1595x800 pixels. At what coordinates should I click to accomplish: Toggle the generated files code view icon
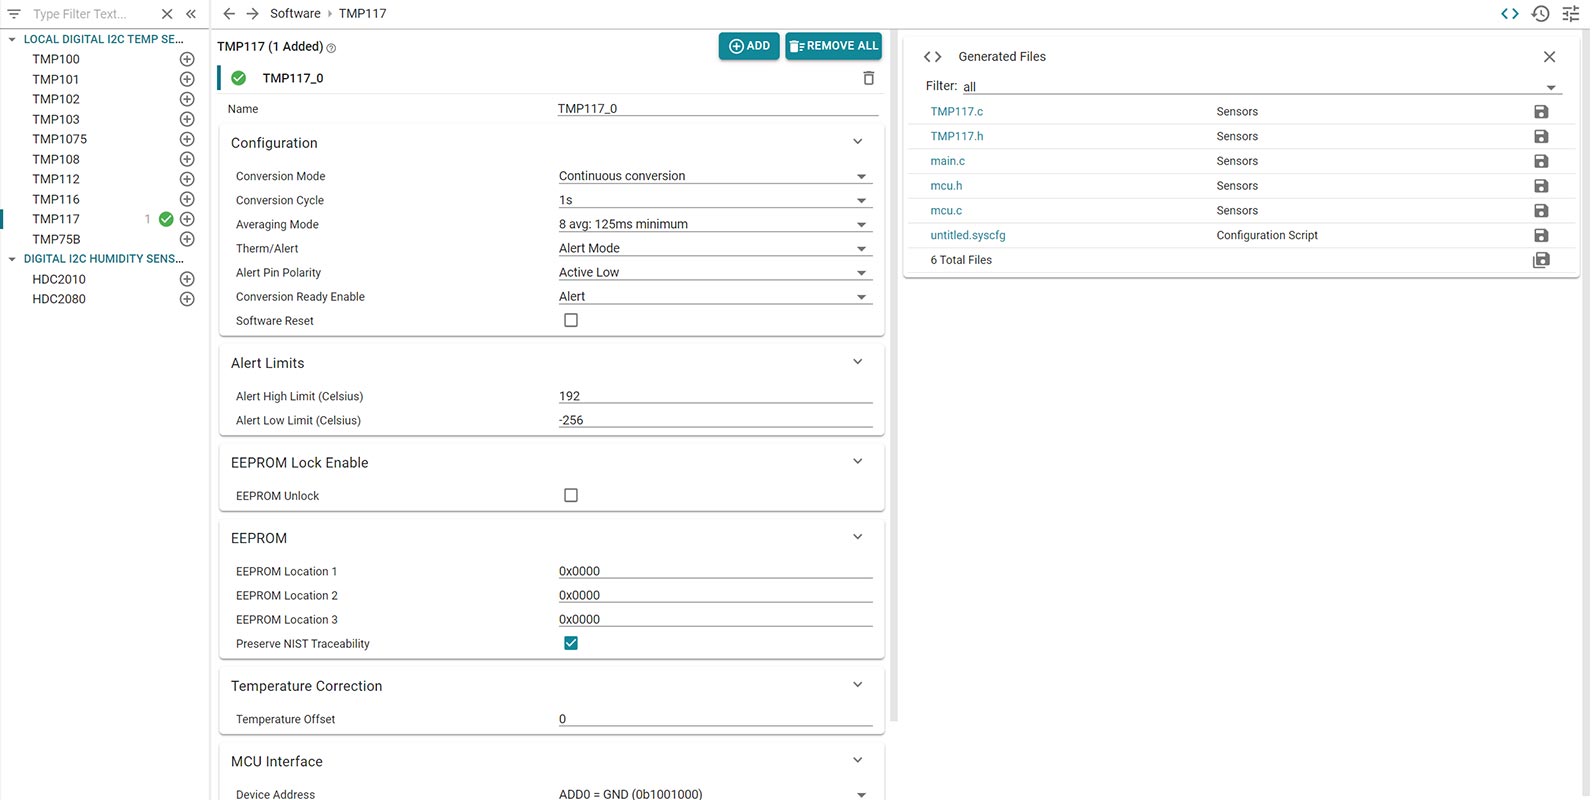1510,14
